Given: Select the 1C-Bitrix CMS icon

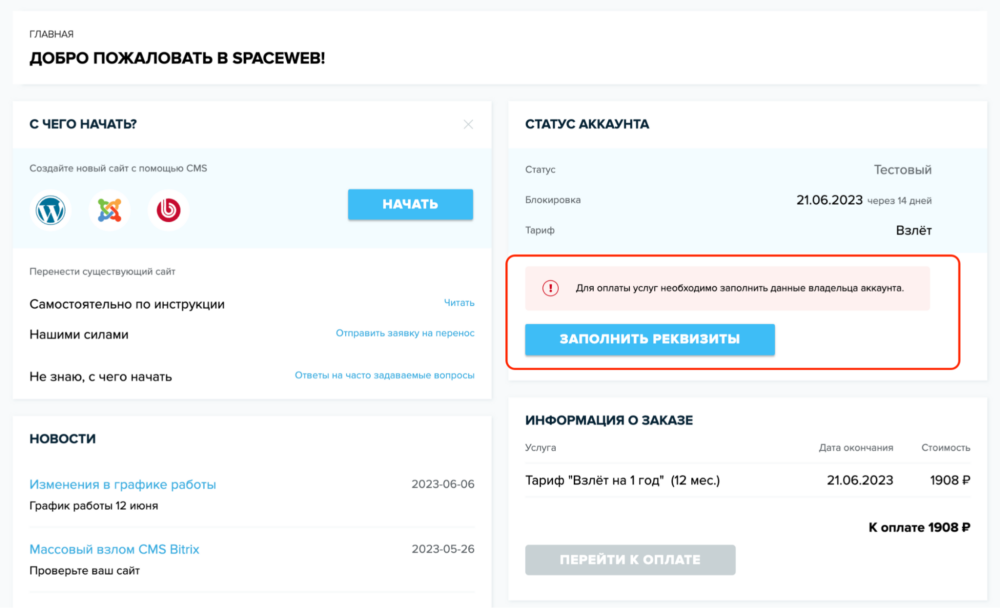Looking at the screenshot, I should click(167, 210).
